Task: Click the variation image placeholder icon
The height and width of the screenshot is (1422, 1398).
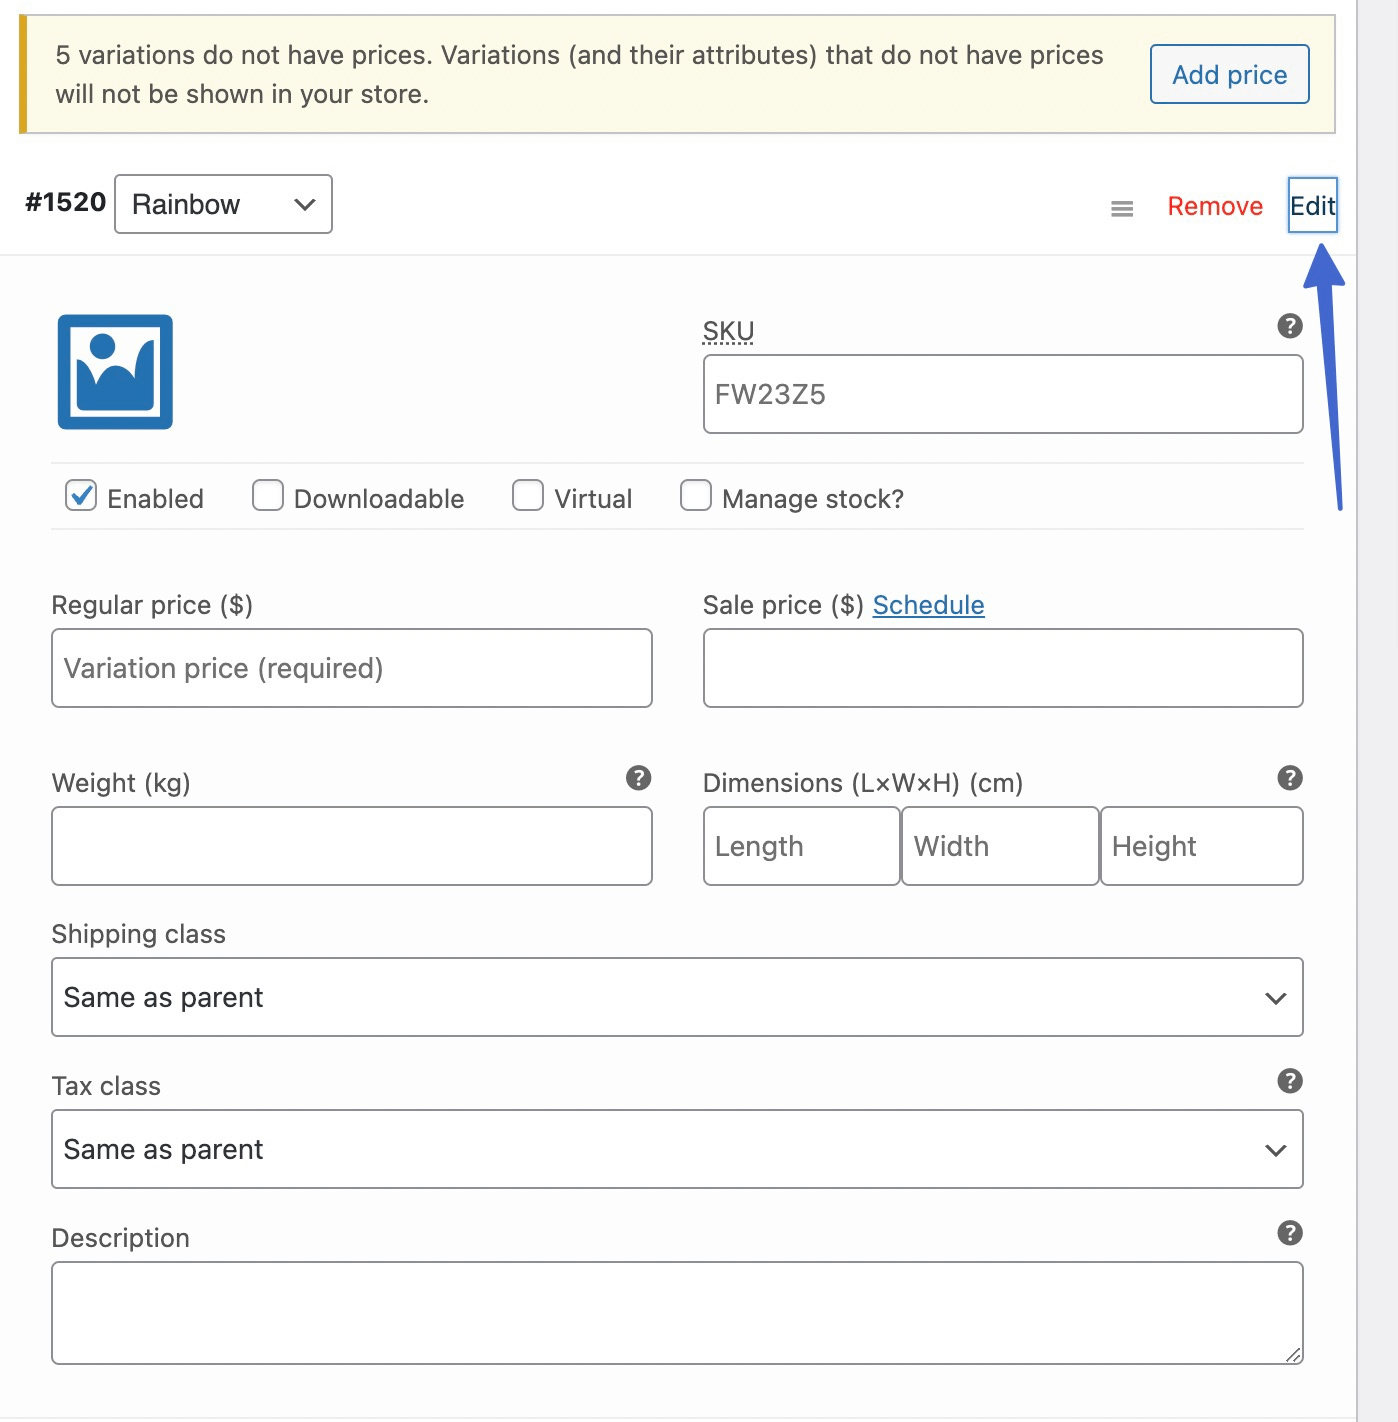Action: [115, 372]
